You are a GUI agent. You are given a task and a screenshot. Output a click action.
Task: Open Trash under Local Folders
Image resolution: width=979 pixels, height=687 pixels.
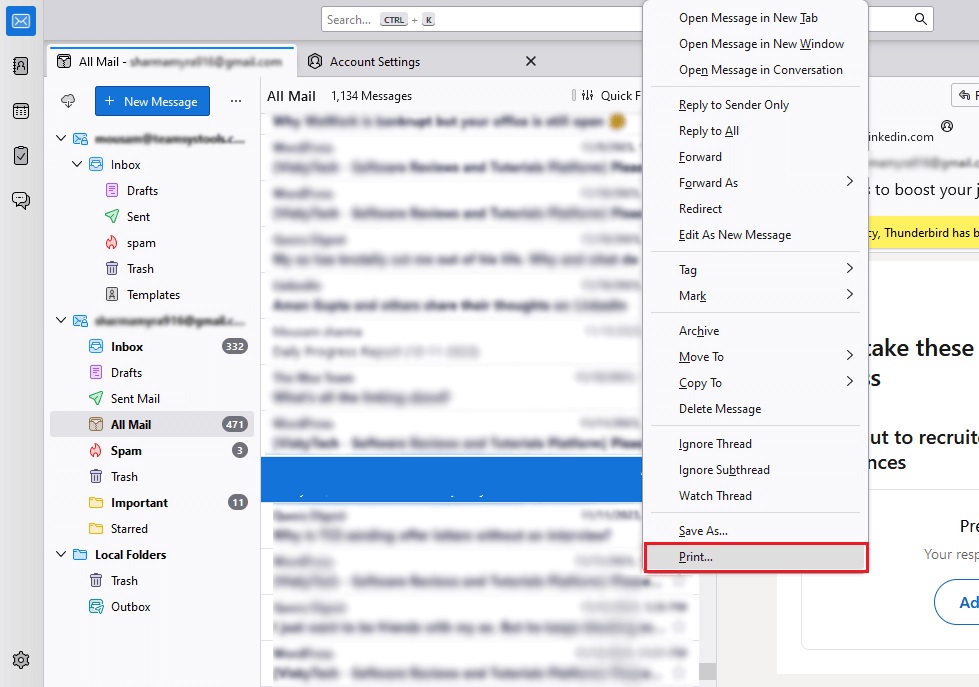click(x=124, y=581)
